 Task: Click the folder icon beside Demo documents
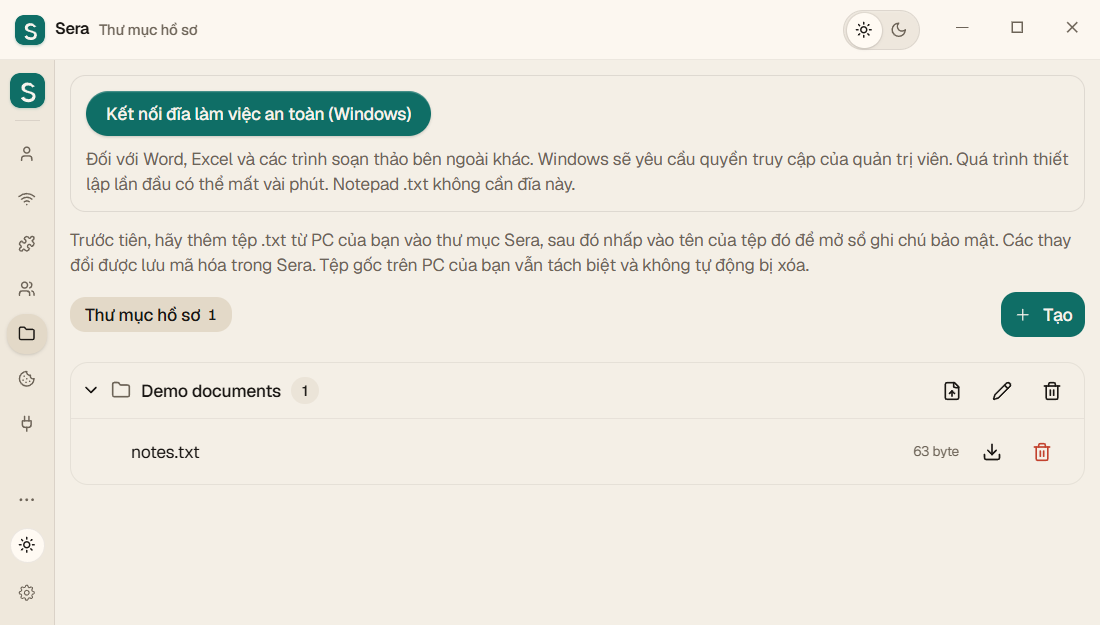(121, 390)
